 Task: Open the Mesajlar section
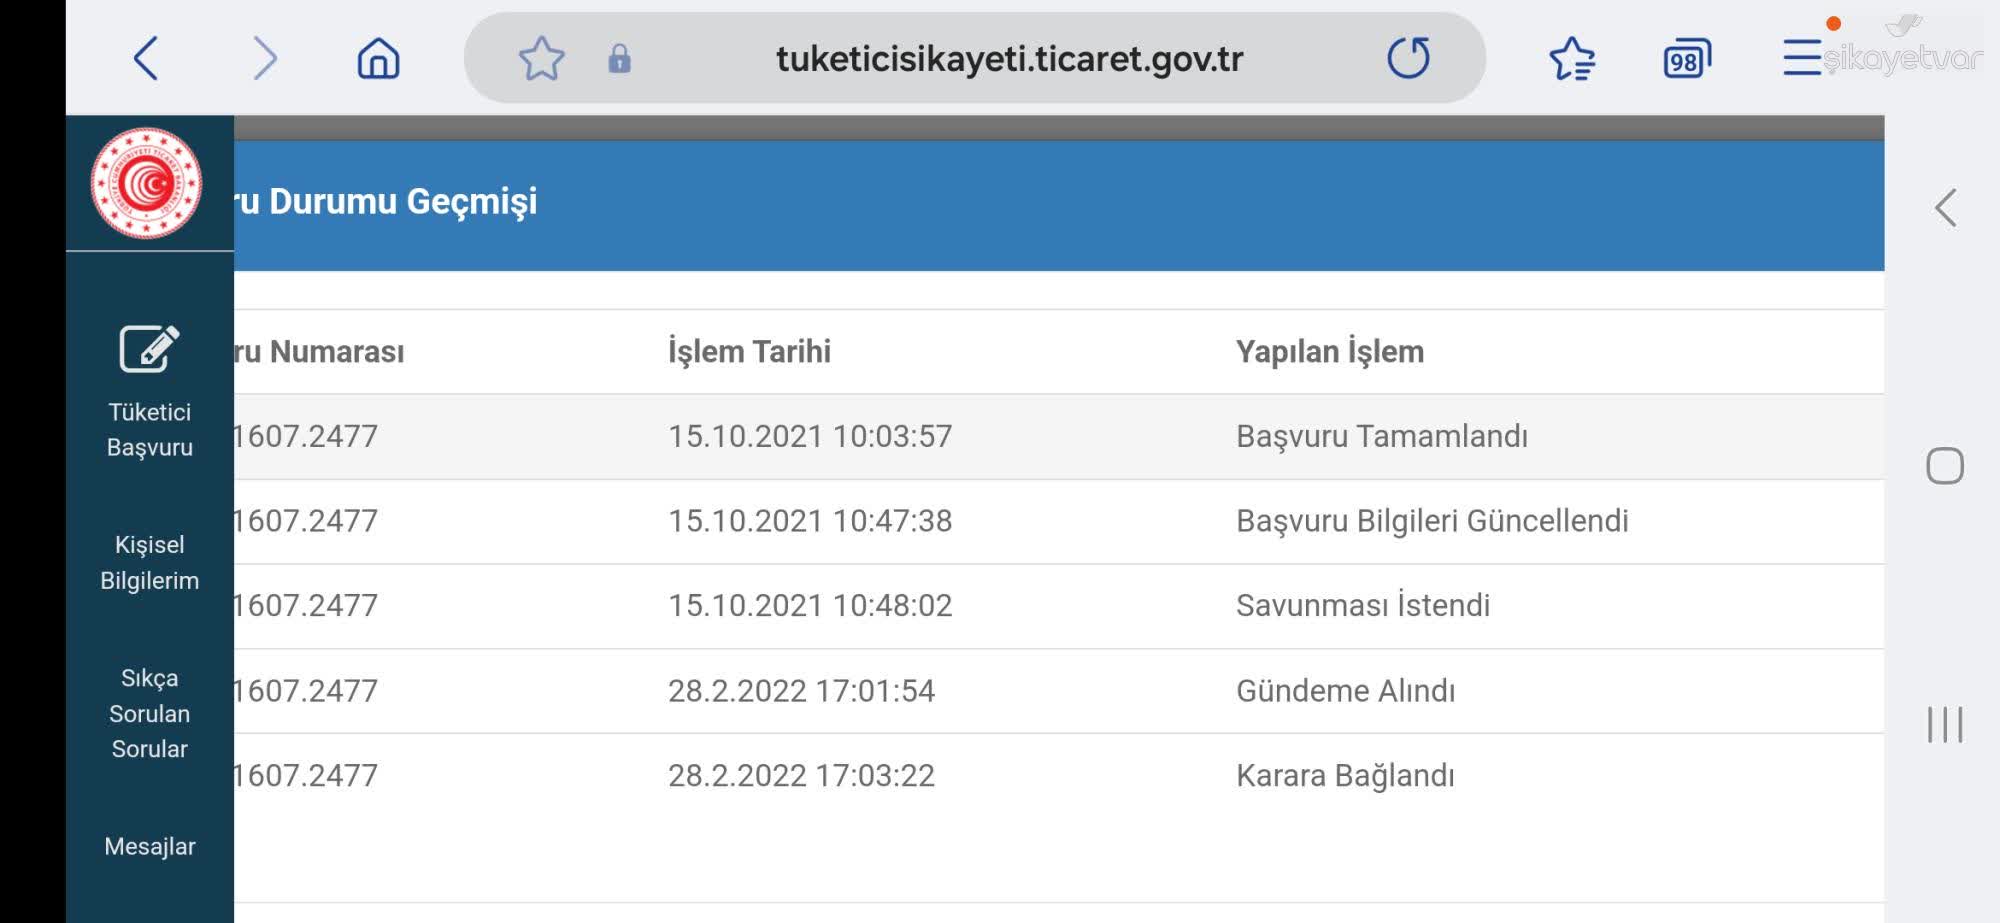(x=149, y=846)
